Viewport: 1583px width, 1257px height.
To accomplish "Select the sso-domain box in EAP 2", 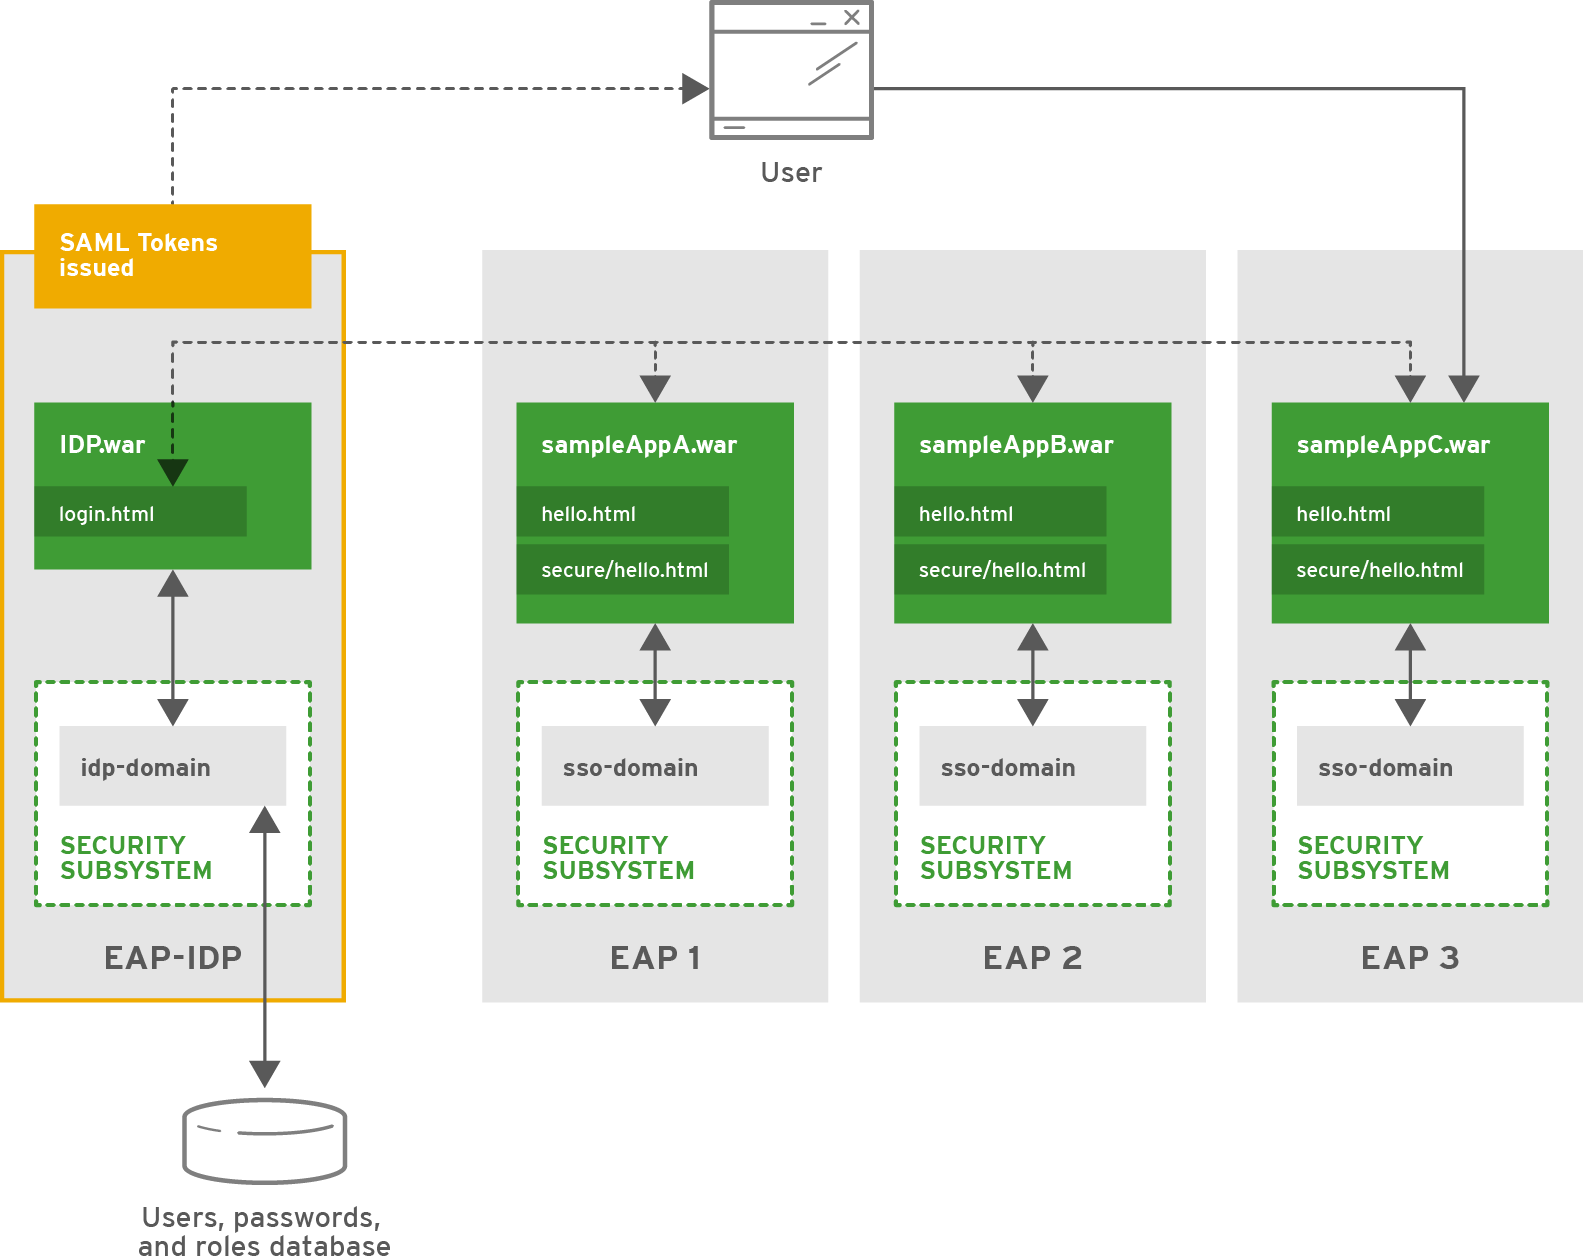I will [1032, 767].
